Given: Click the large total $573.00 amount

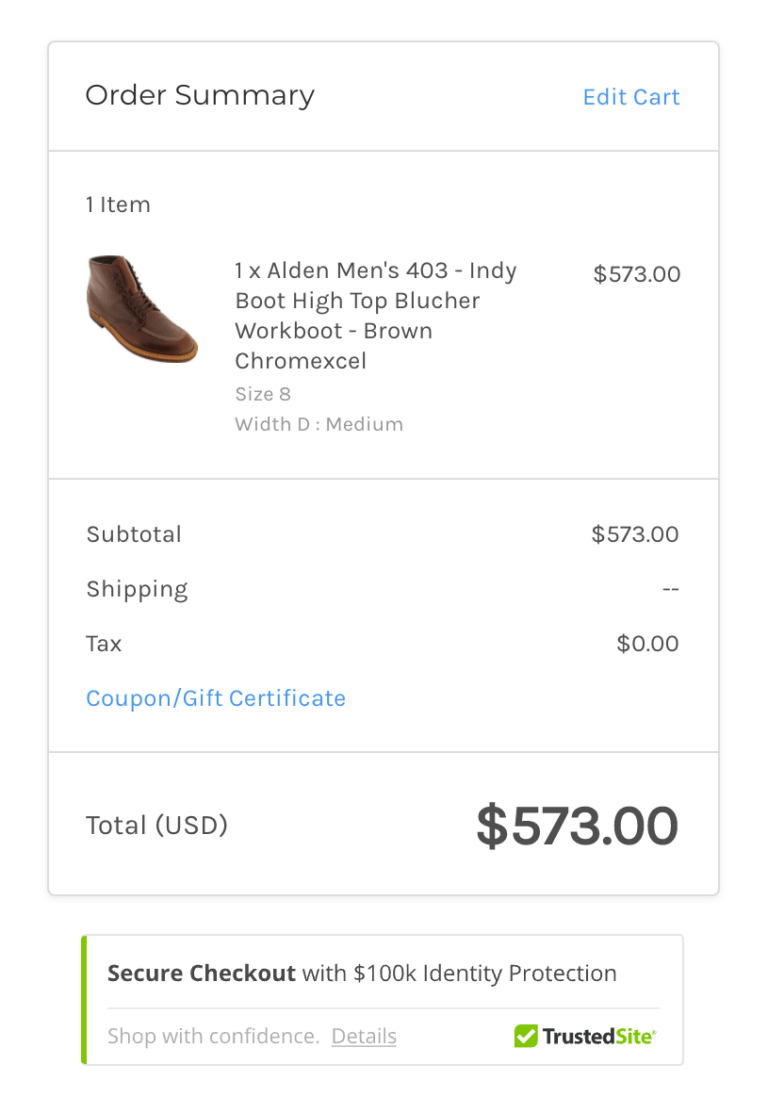Looking at the screenshot, I should (x=577, y=826).
